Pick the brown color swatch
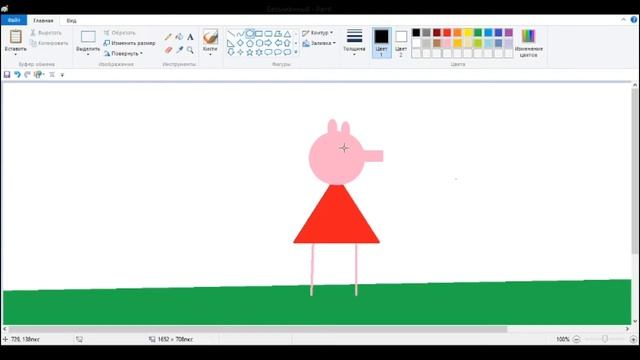Viewport: 640px width, 360px height. point(437,43)
